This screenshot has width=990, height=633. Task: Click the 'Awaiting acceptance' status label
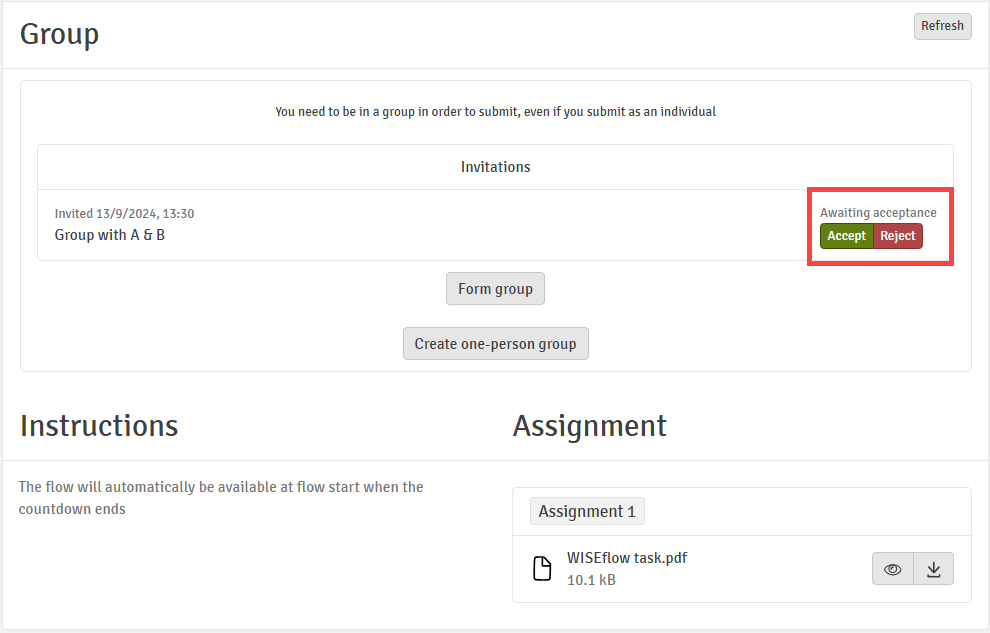click(878, 213)
